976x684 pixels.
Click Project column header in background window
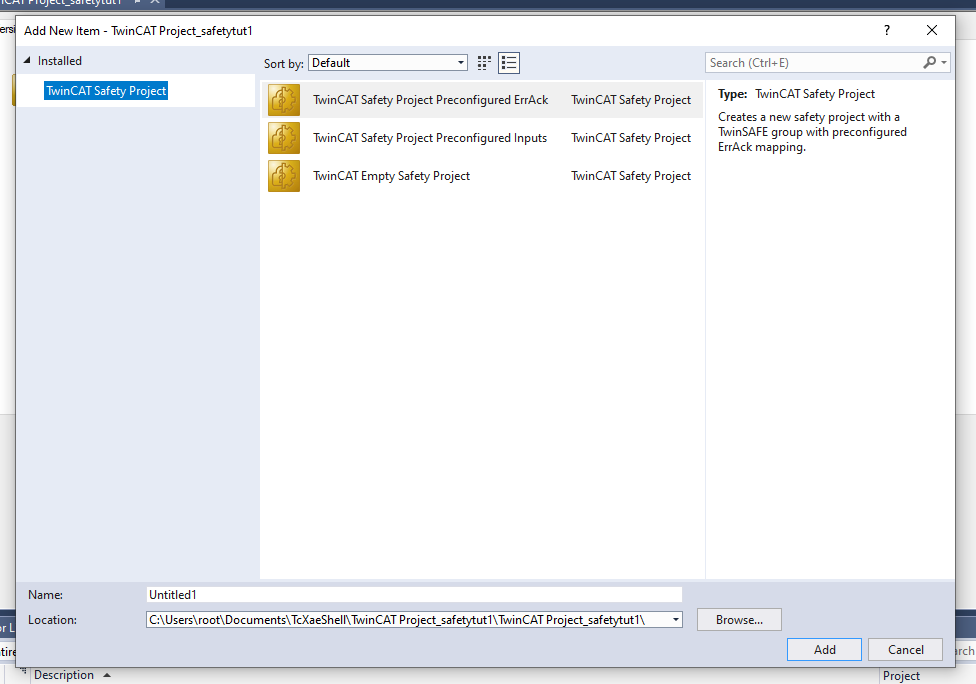tap(901, 676)
